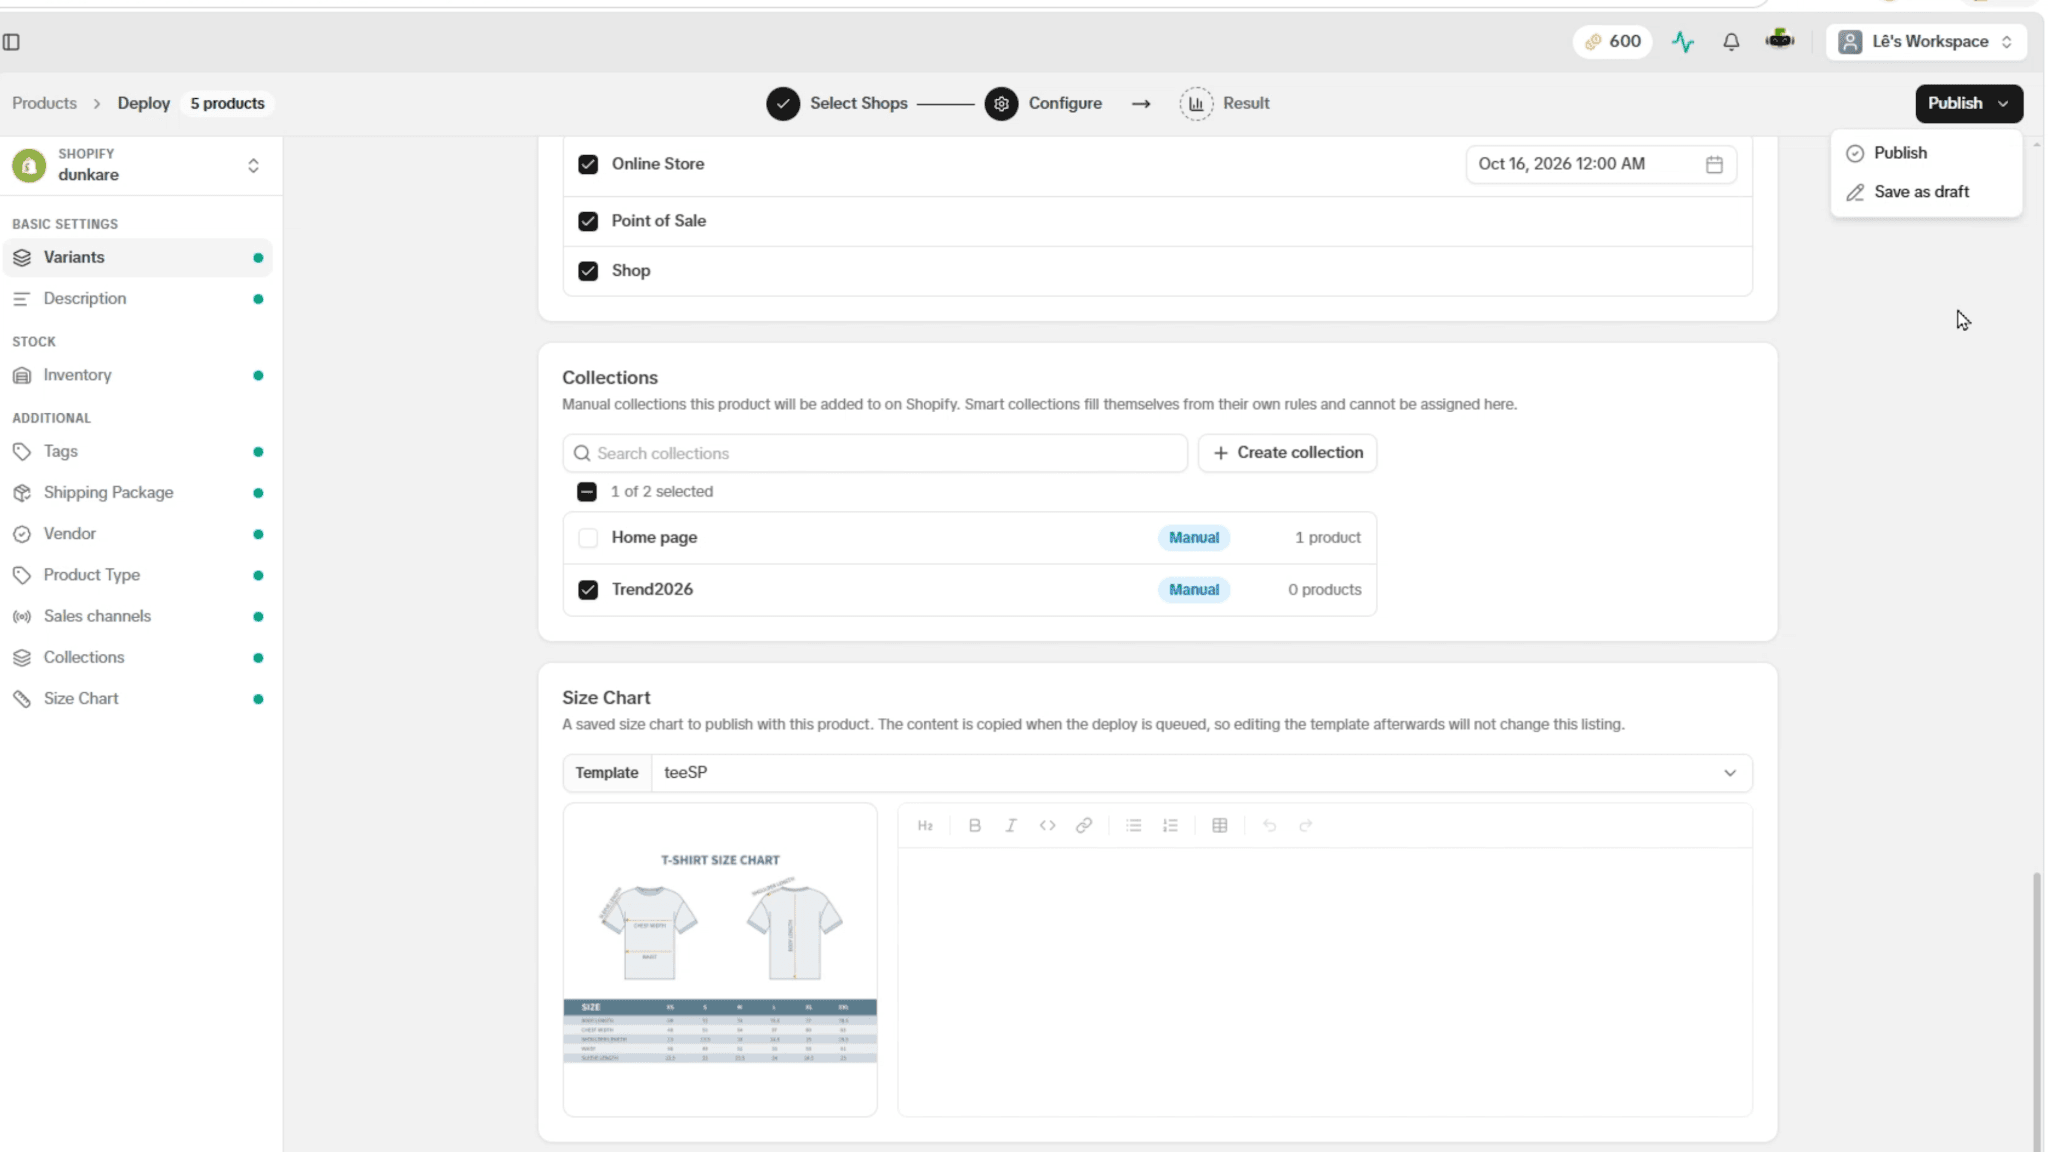Click the robot avatar icon
This screenshot has height=1152, width=2048.
(1780, 40)
